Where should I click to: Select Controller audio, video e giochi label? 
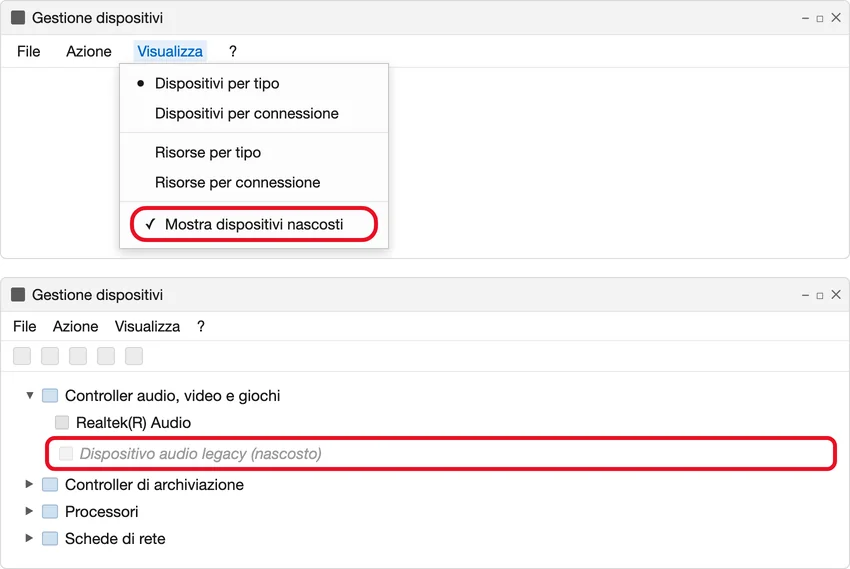(x=172, y=396)
